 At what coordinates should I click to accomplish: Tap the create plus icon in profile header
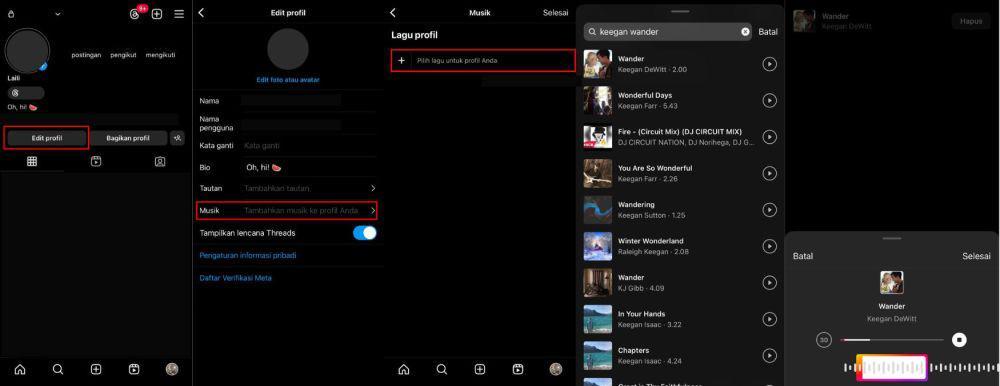point(157,13)
